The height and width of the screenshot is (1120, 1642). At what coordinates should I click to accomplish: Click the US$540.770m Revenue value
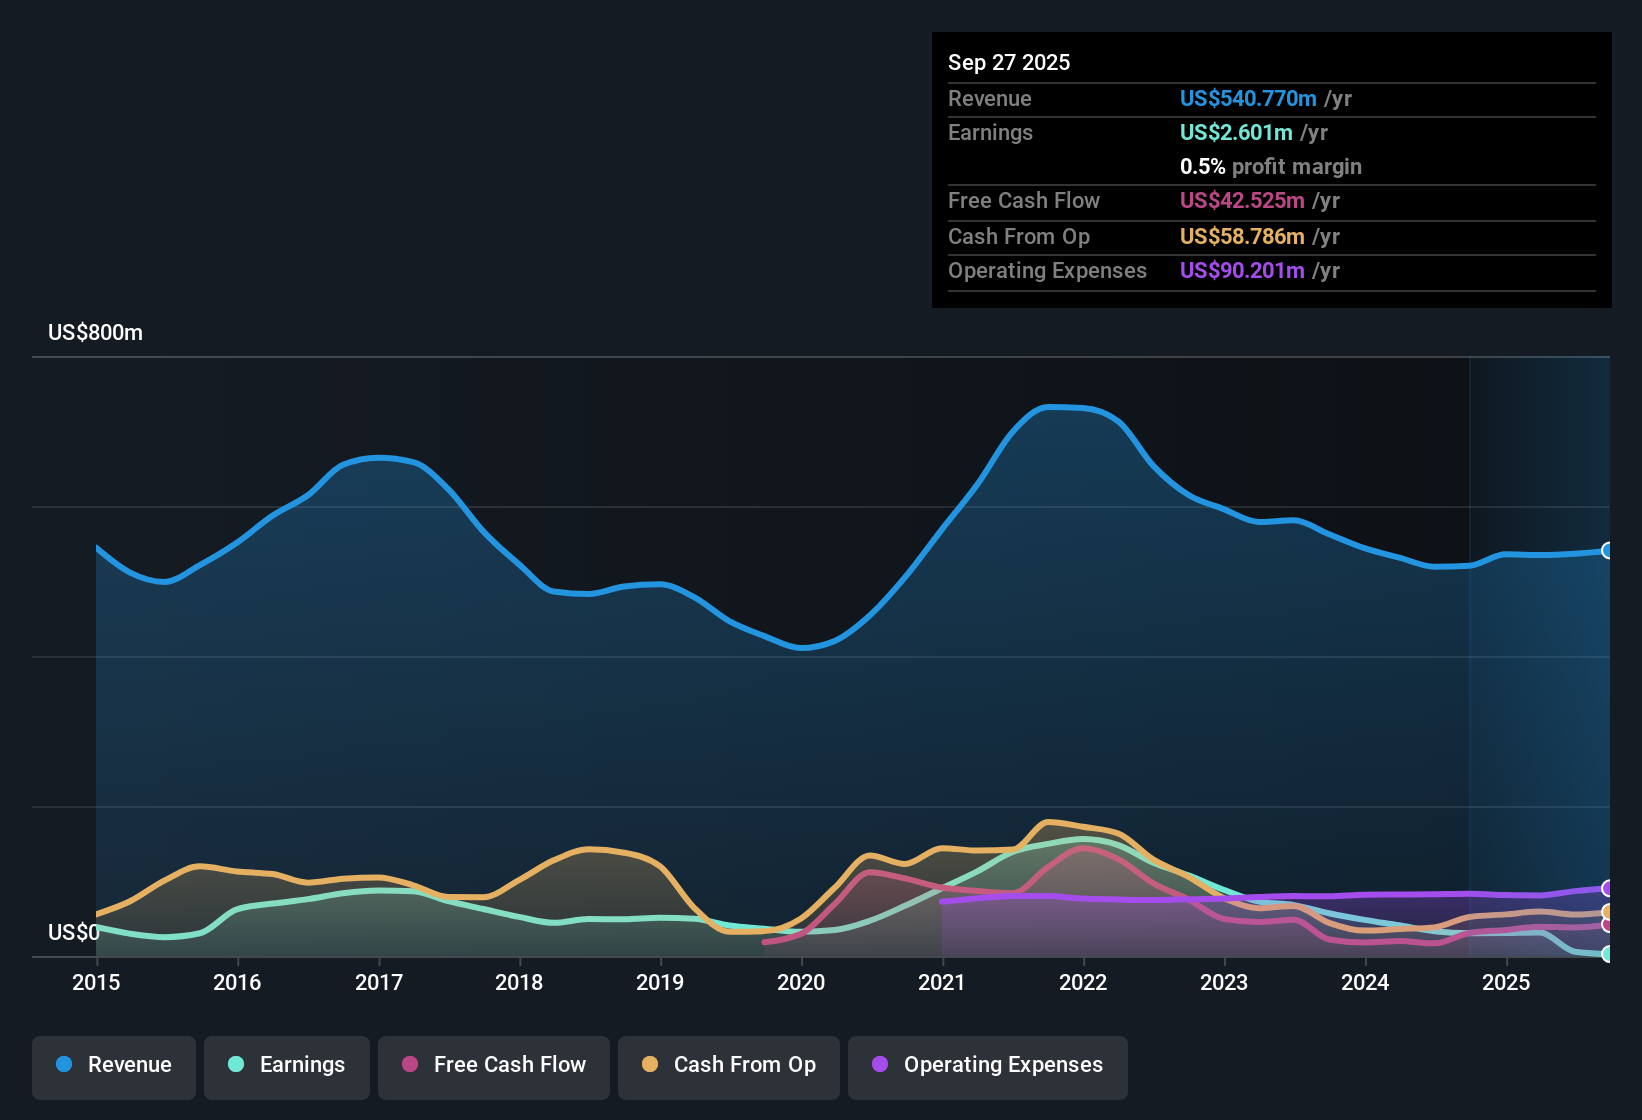1247,98
